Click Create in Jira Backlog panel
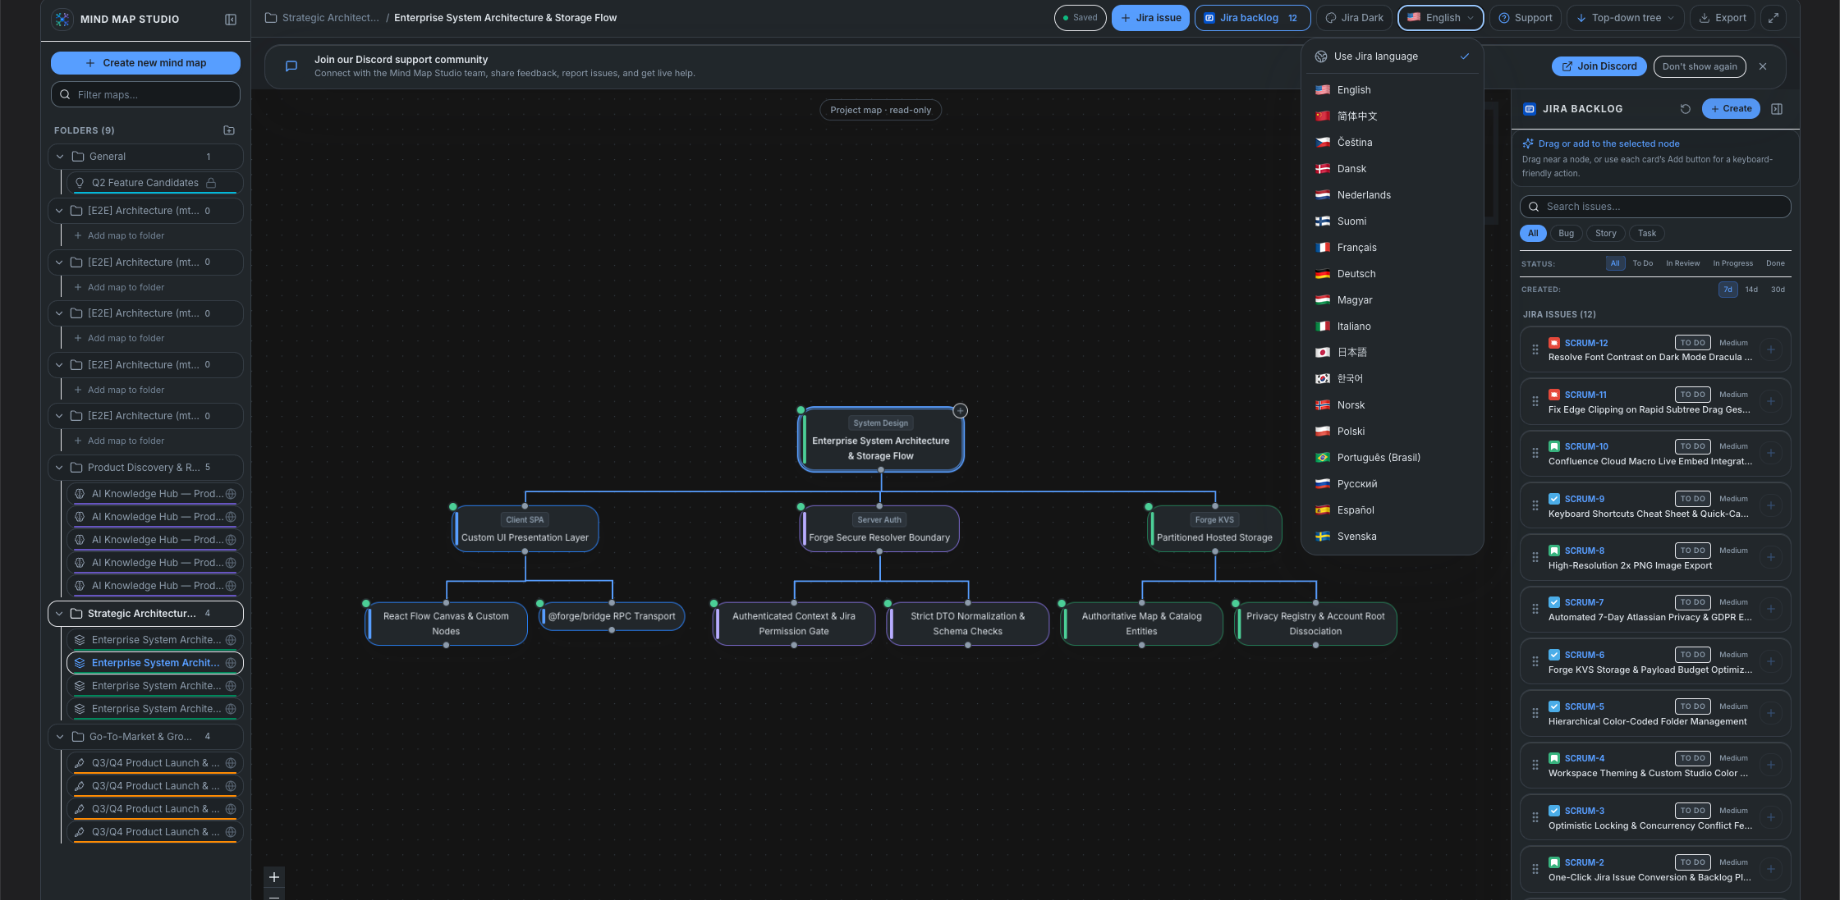Image resolution: width=1840 pixels, height=900 pixels. [x=1731, y=109]
